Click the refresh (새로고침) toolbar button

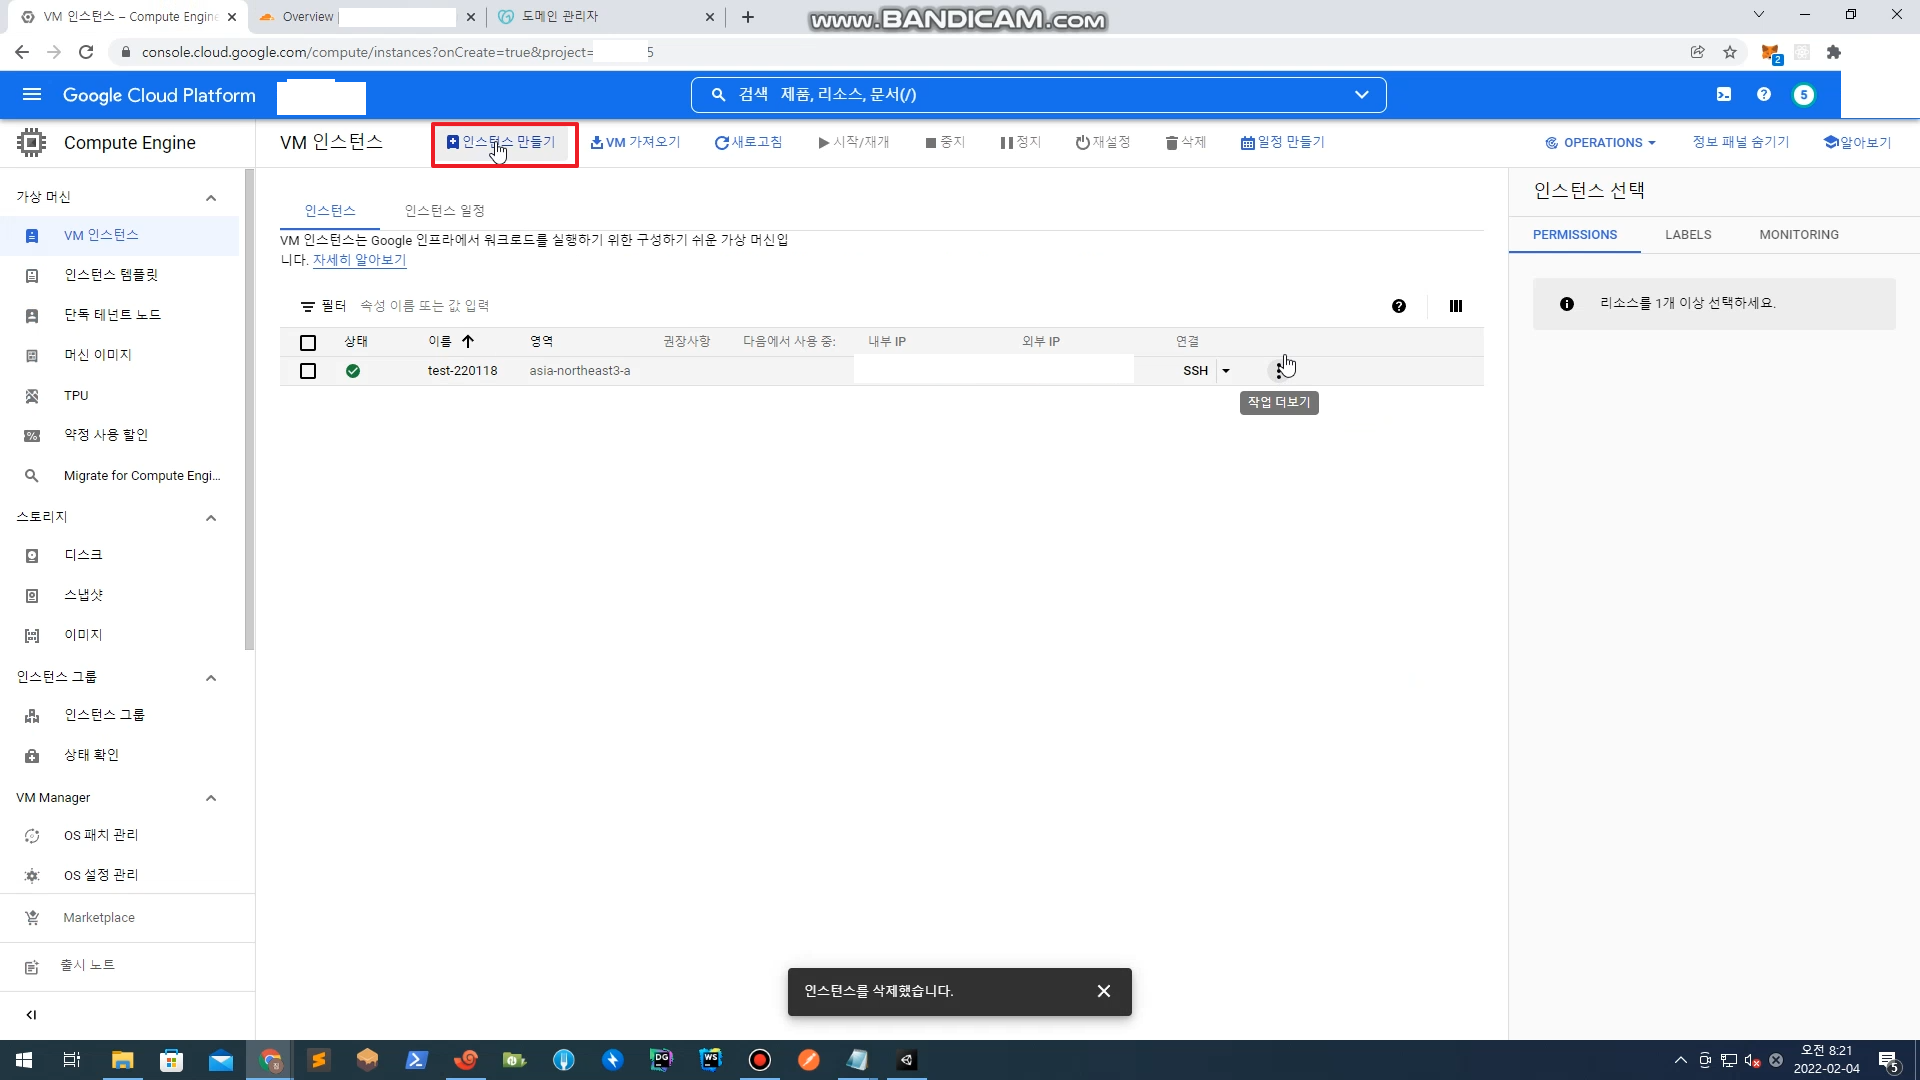click(x=748, y=142)
